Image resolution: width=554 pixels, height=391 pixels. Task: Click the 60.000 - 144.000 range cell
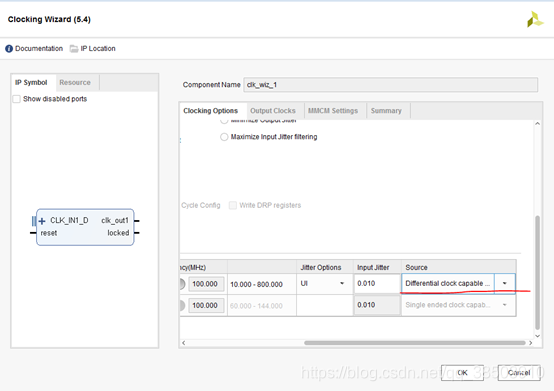click(x=262, y=306)
